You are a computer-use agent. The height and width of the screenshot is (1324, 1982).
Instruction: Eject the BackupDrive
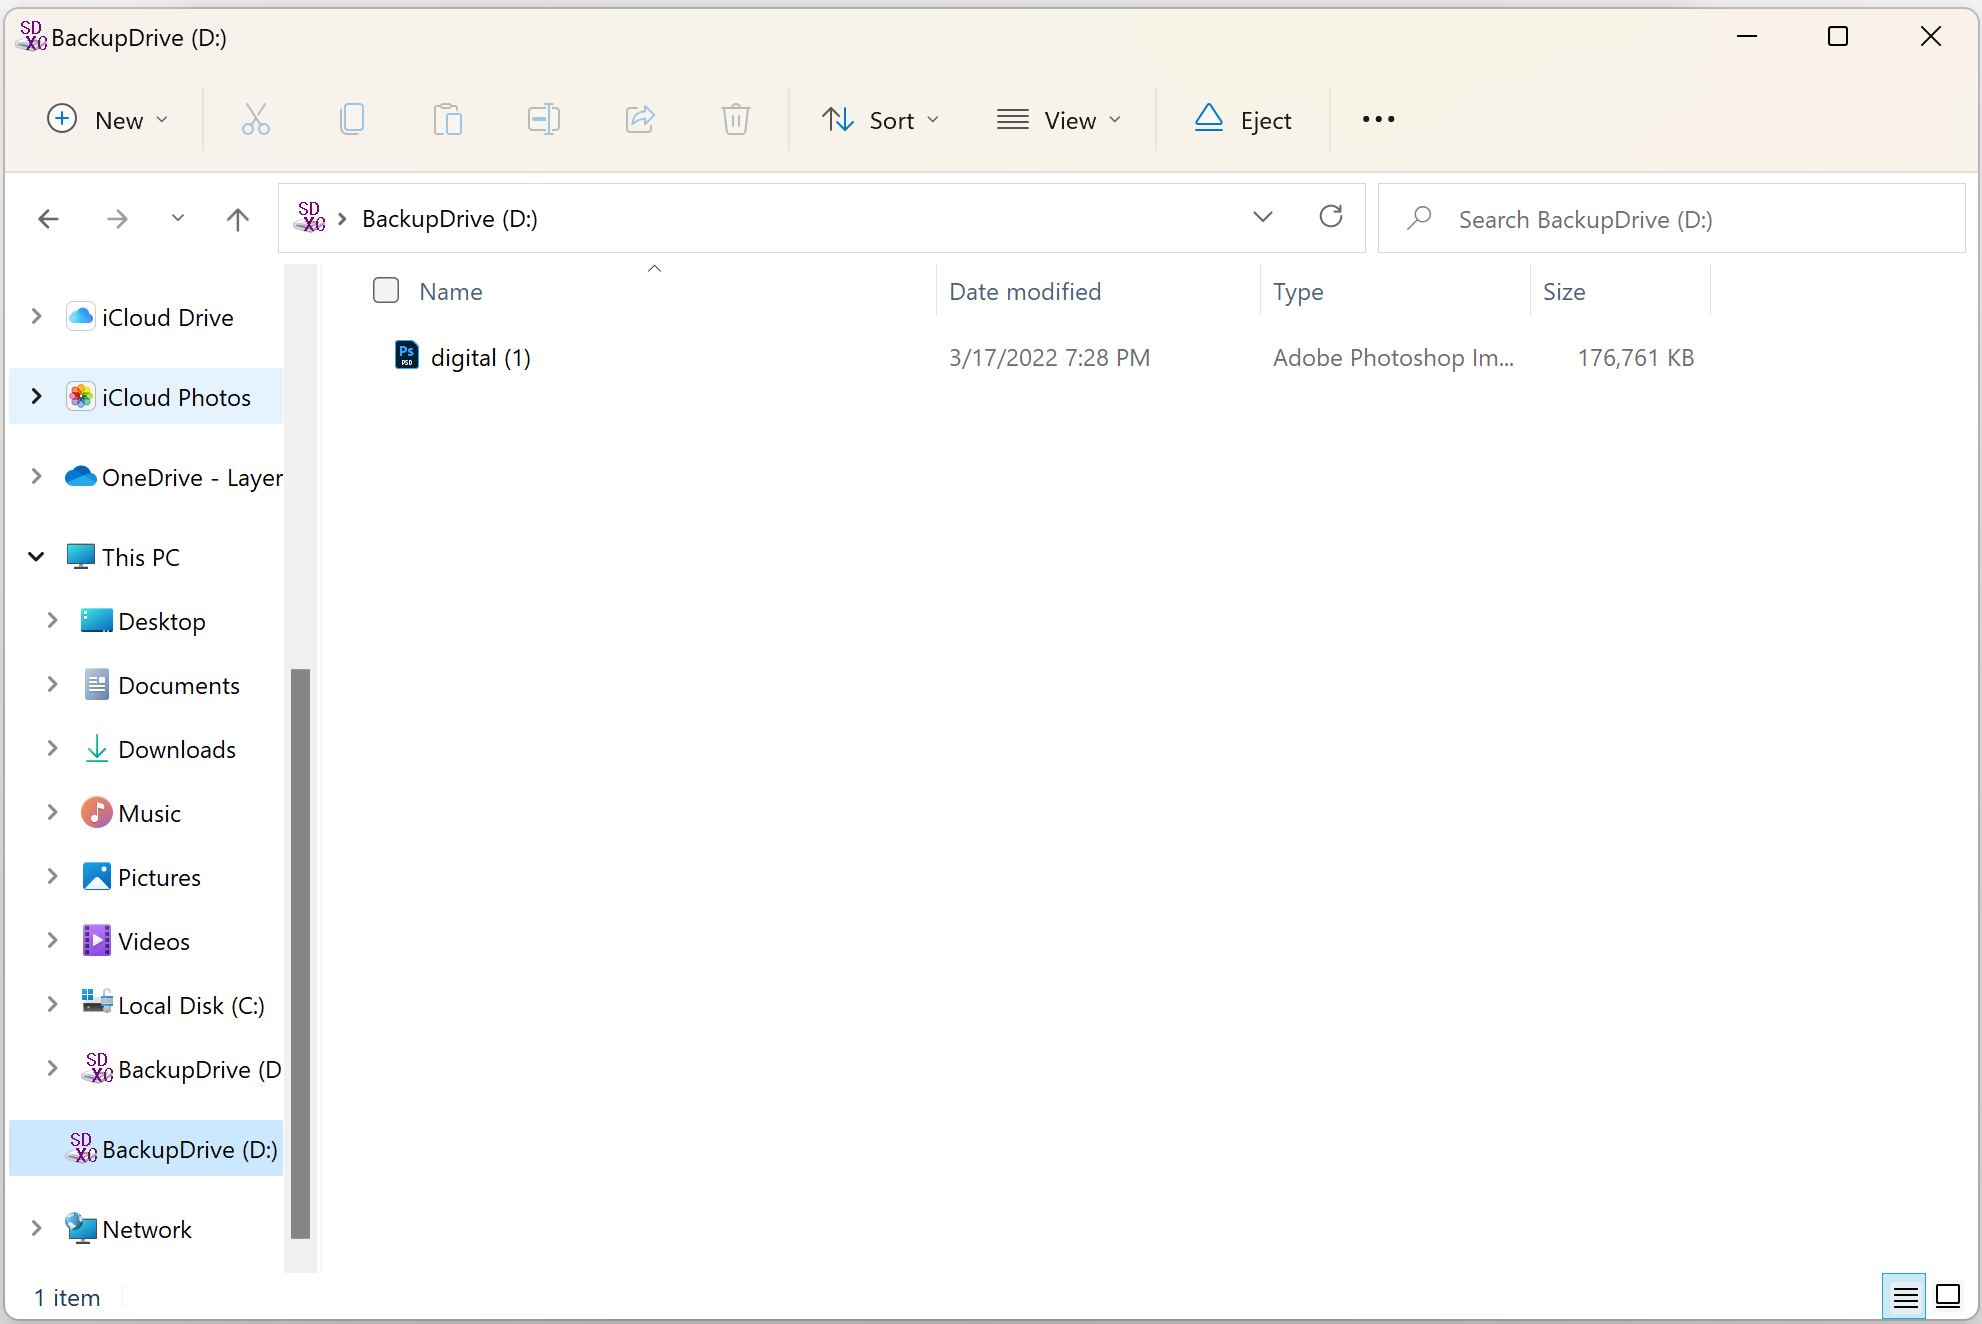[1241, 119]
